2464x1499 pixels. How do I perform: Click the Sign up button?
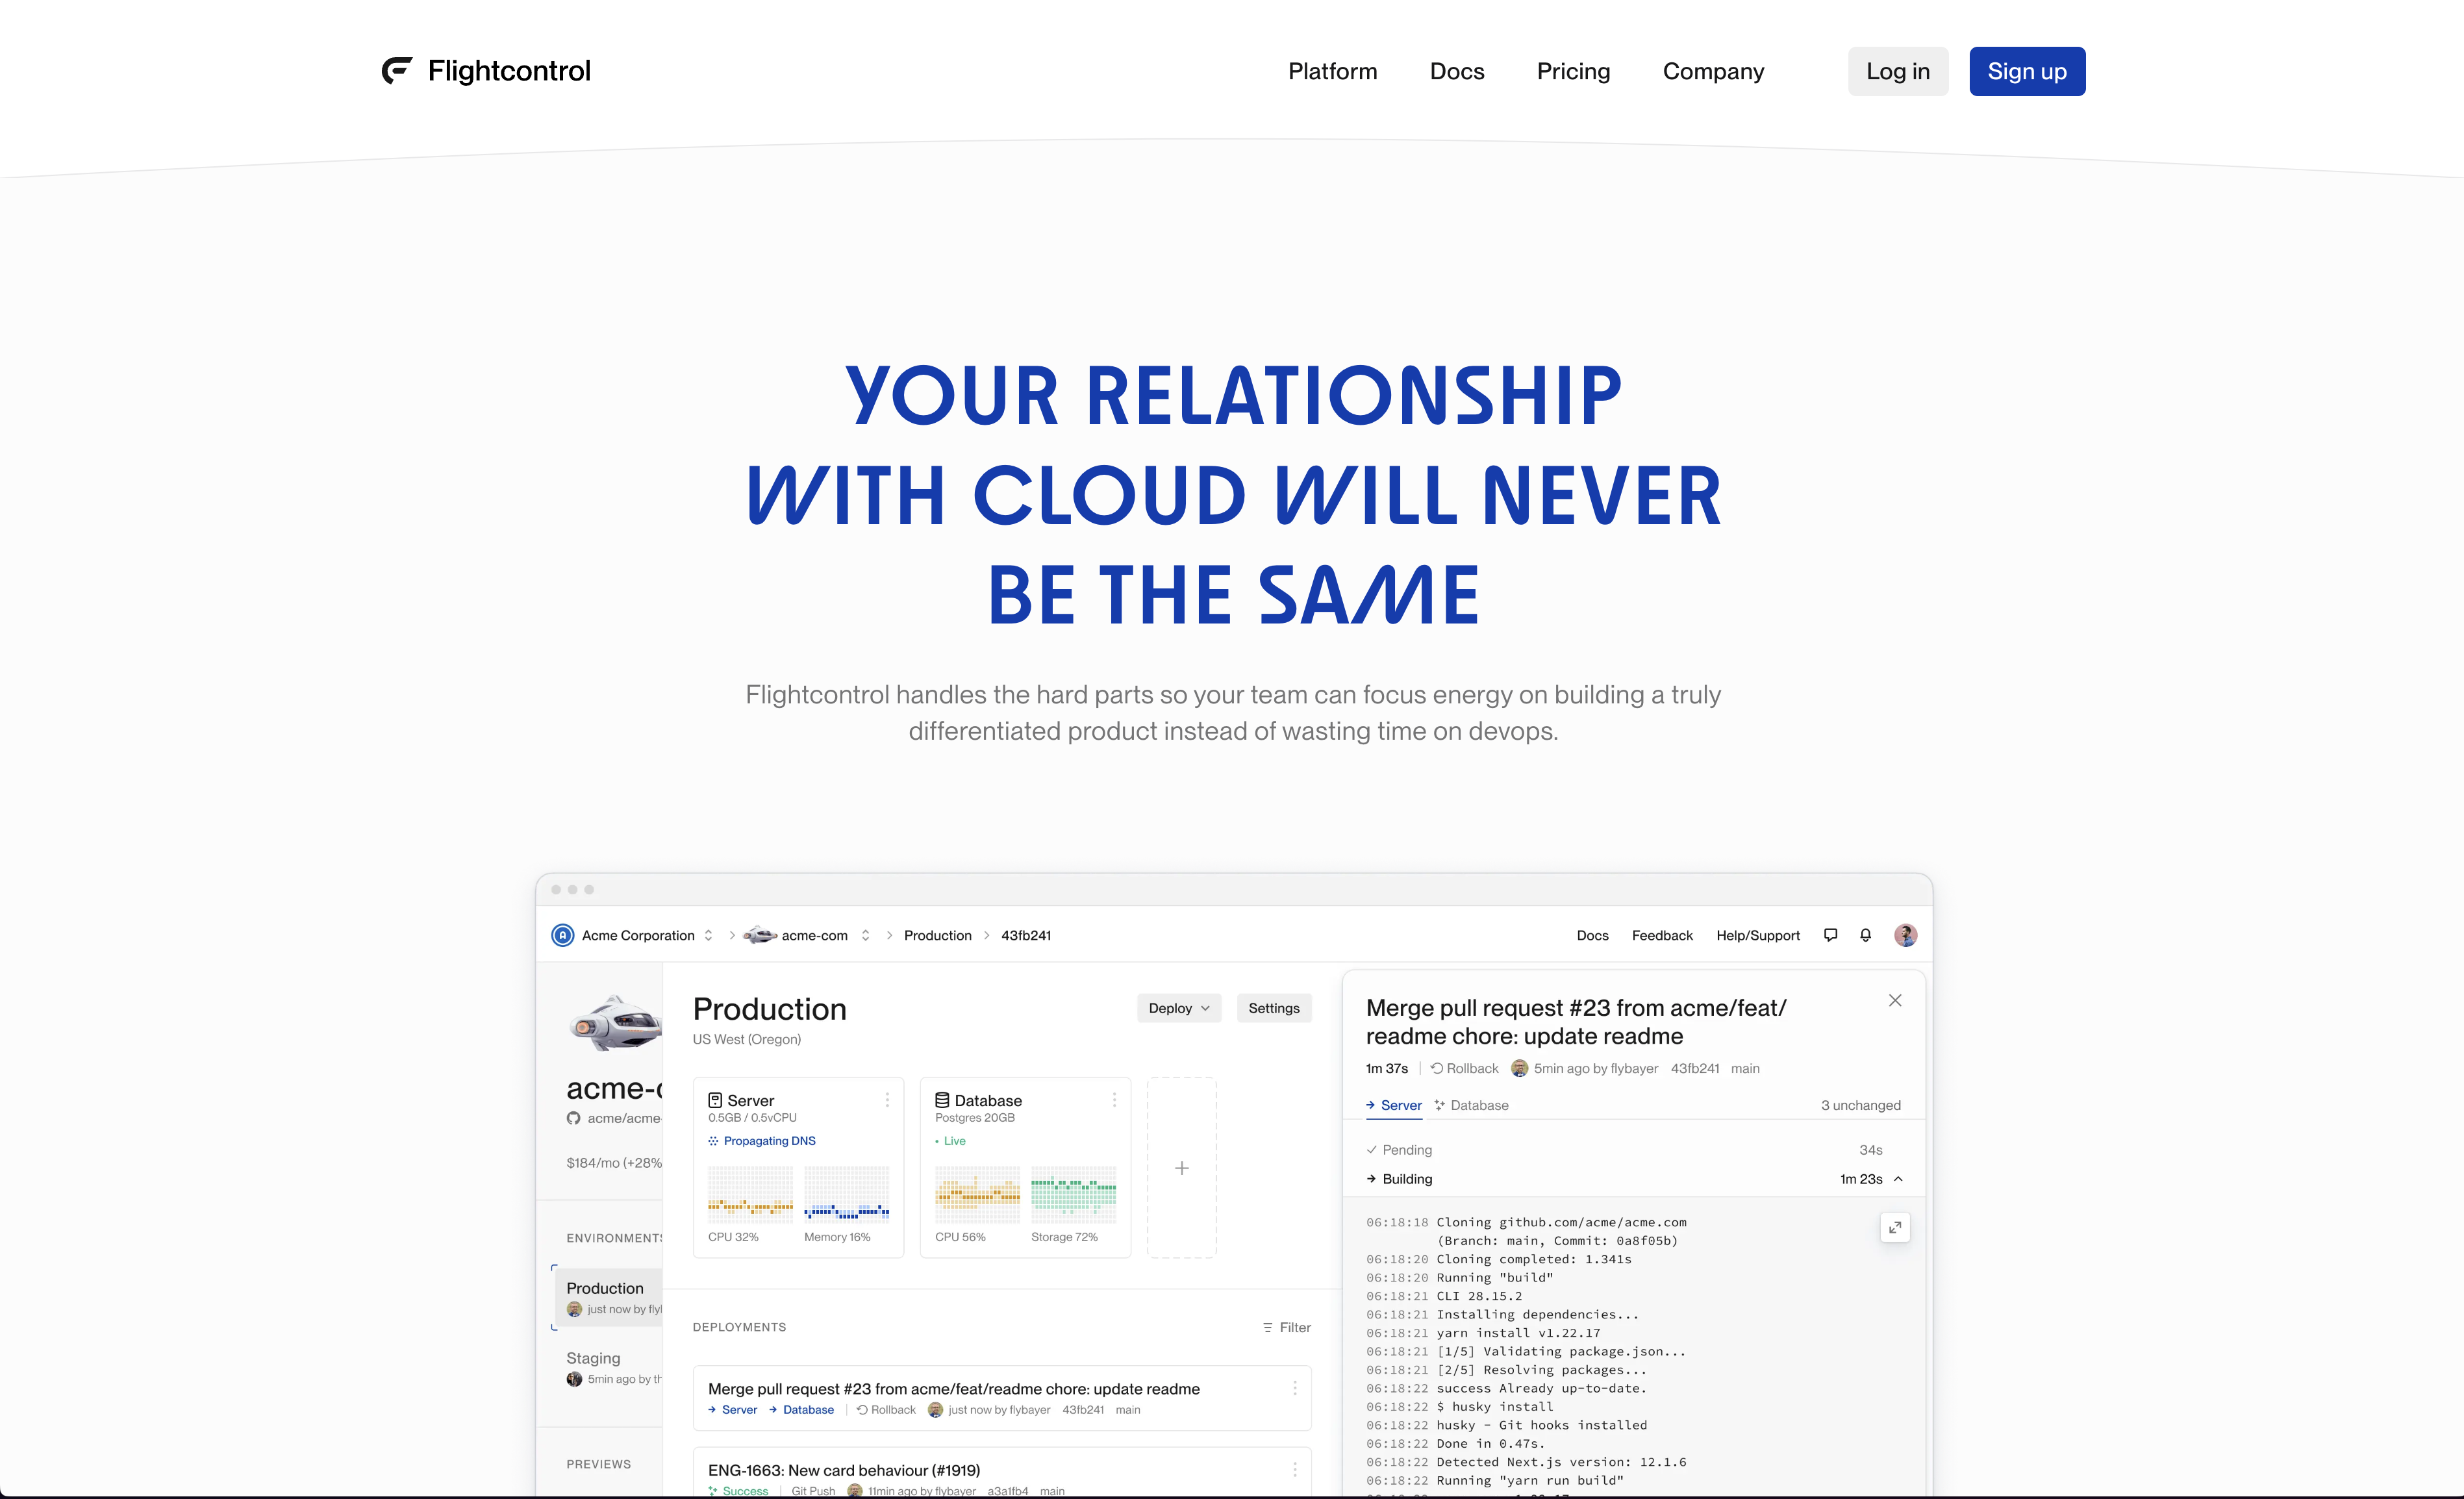2027,71
